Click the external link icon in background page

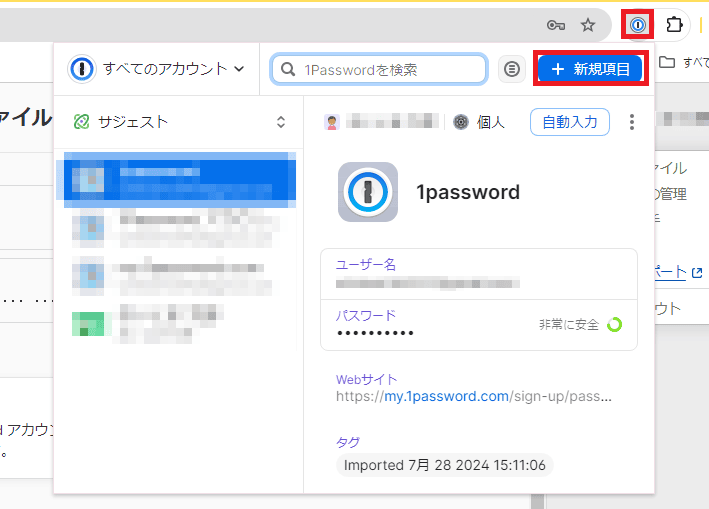tap(697, 273)
